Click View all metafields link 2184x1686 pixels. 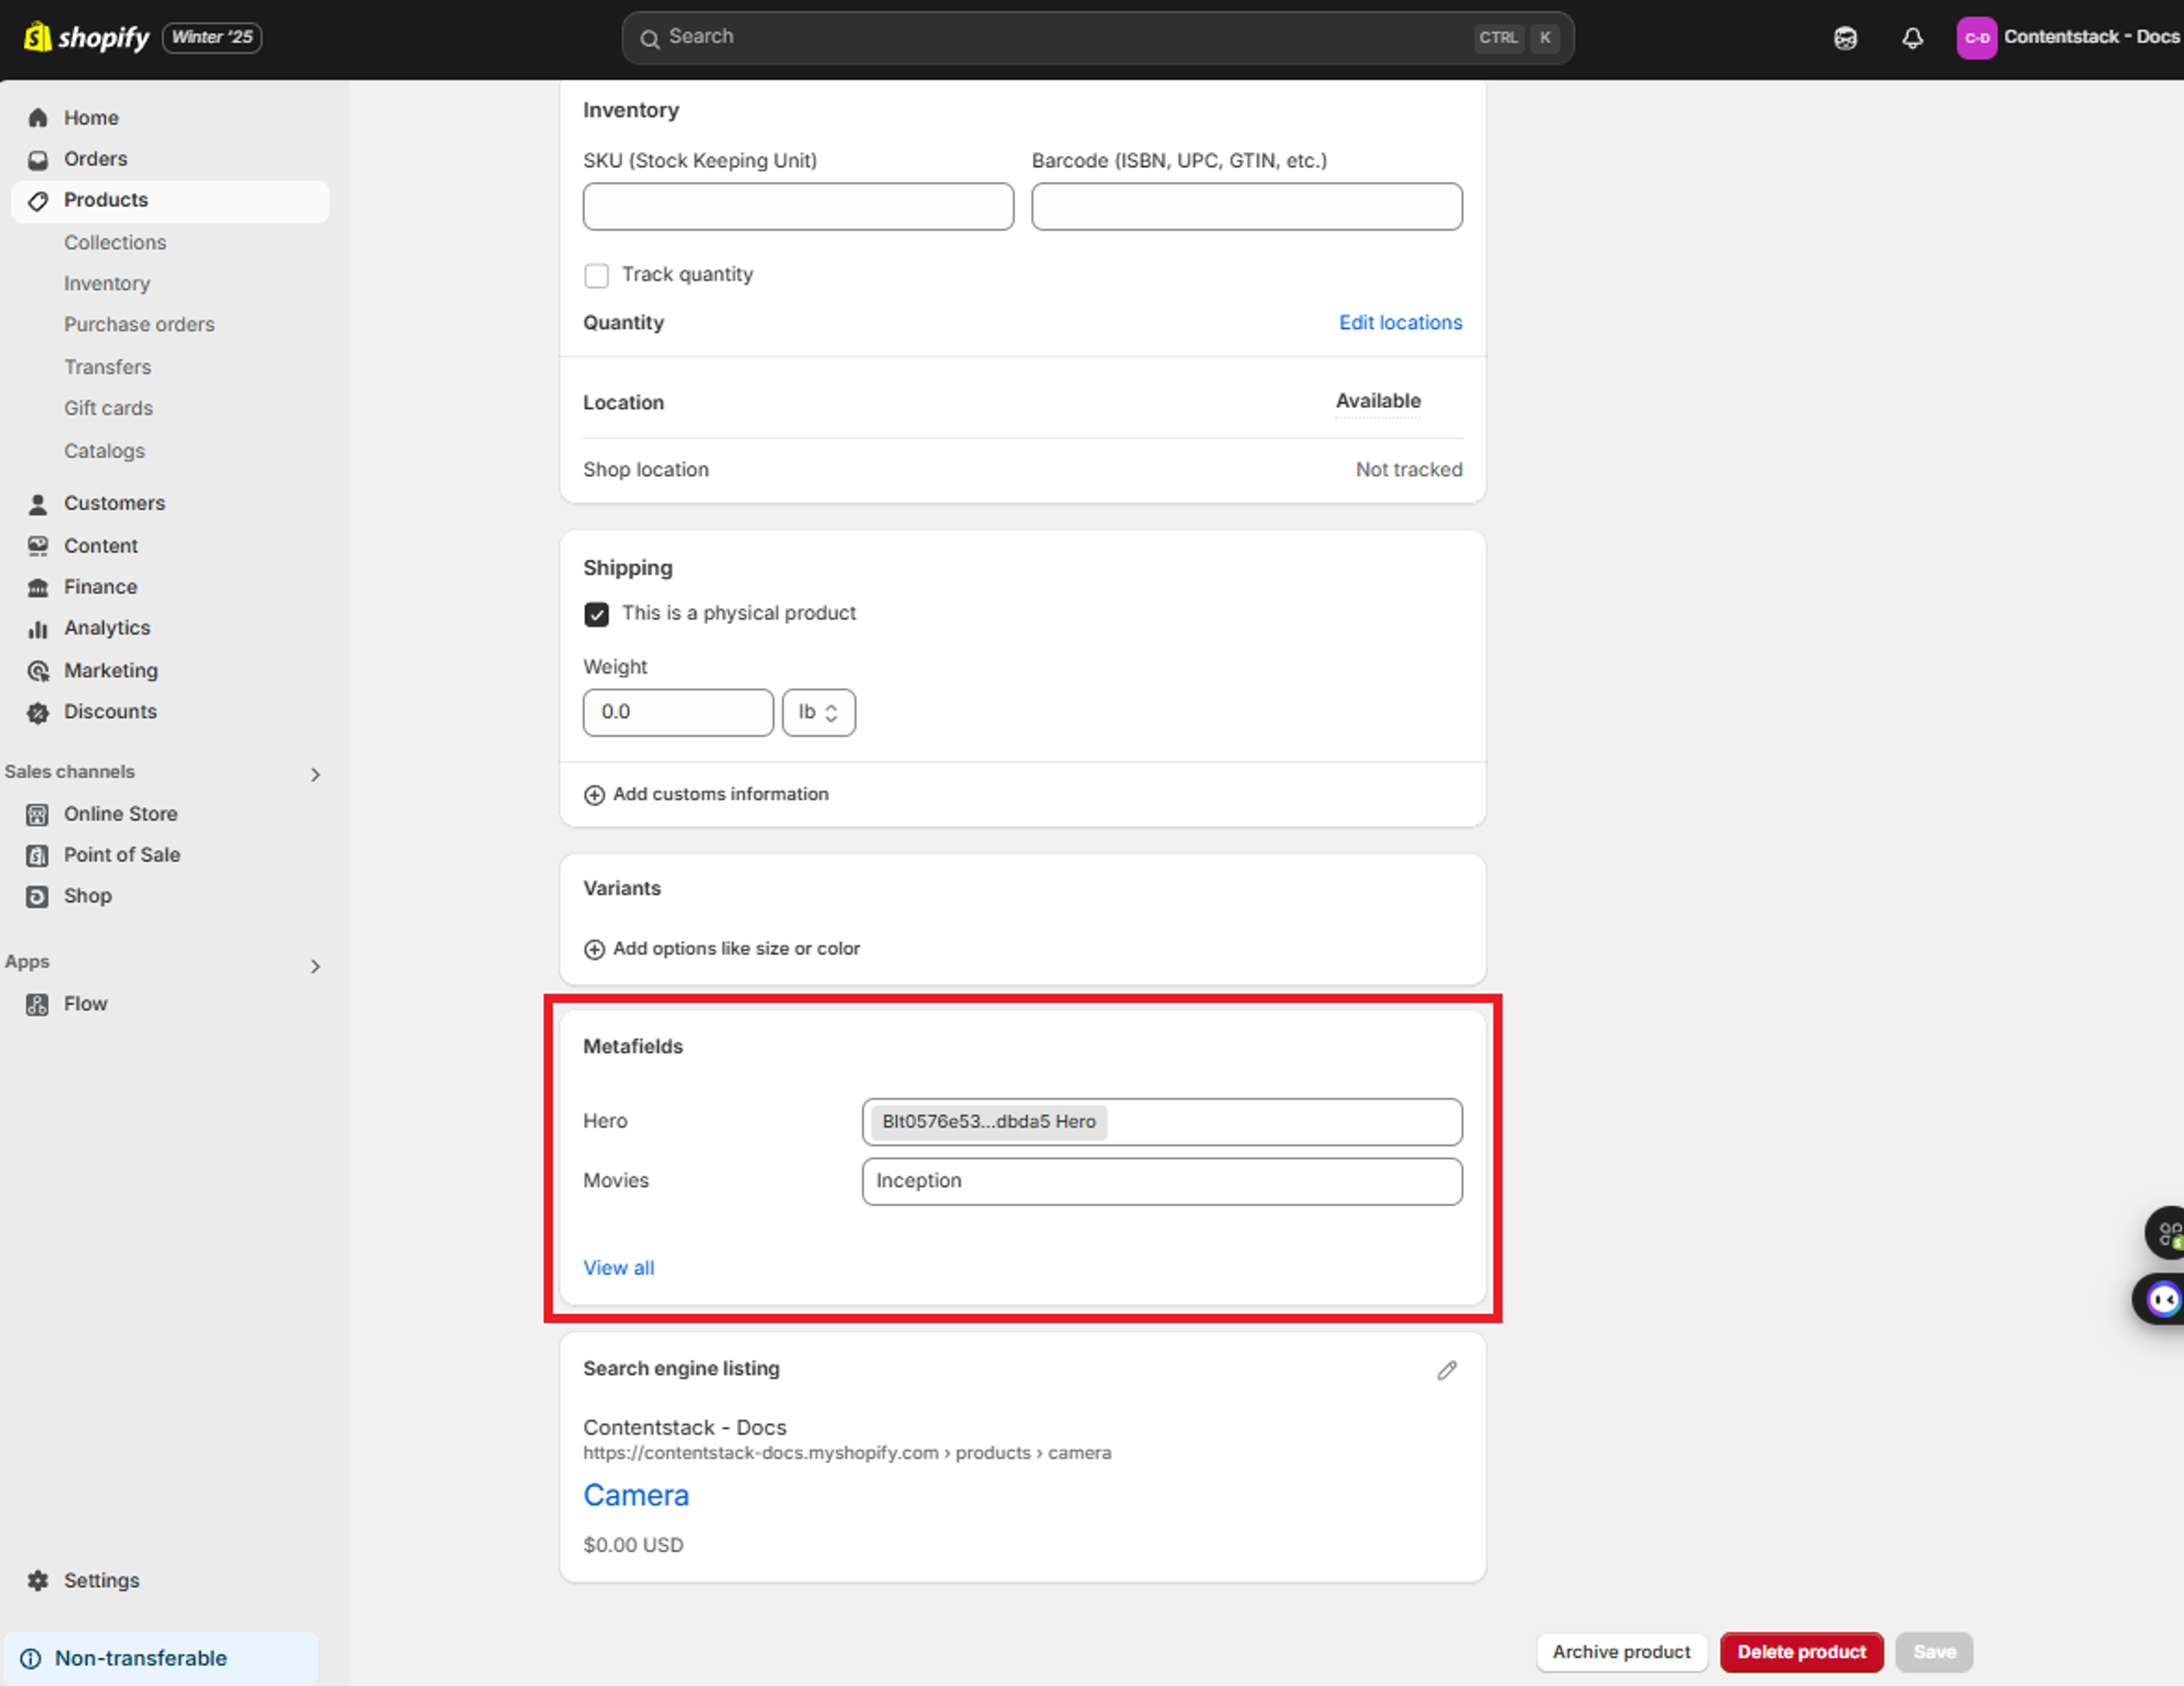tap(618, 1268)
